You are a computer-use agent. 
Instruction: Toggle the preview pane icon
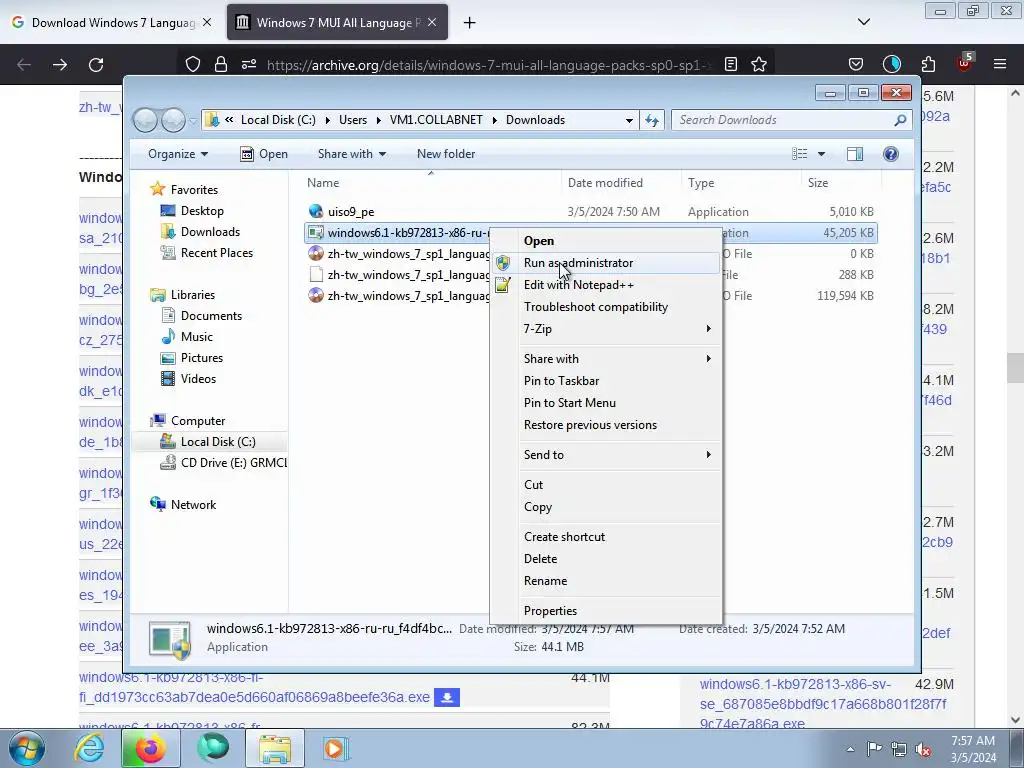point(854,153)
